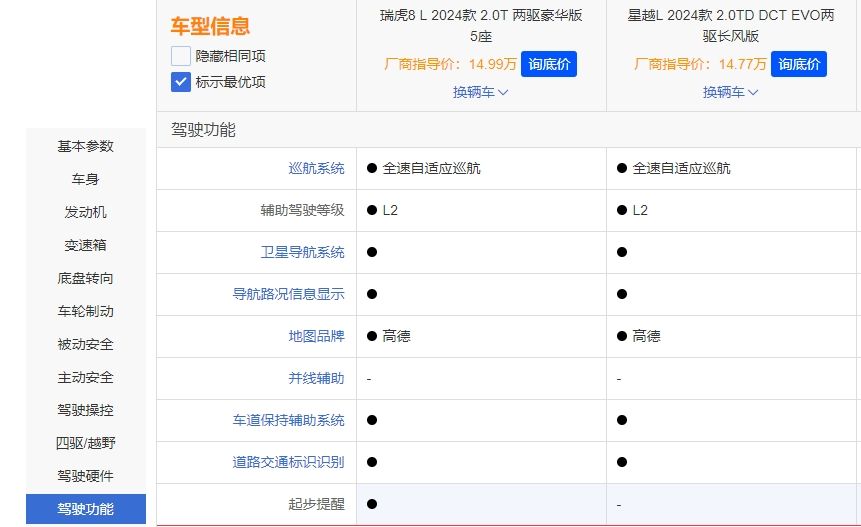861x527 pixels.
Task: Expand 换辆车 dropdown under 瑞虎8 L
Action: 481,92
